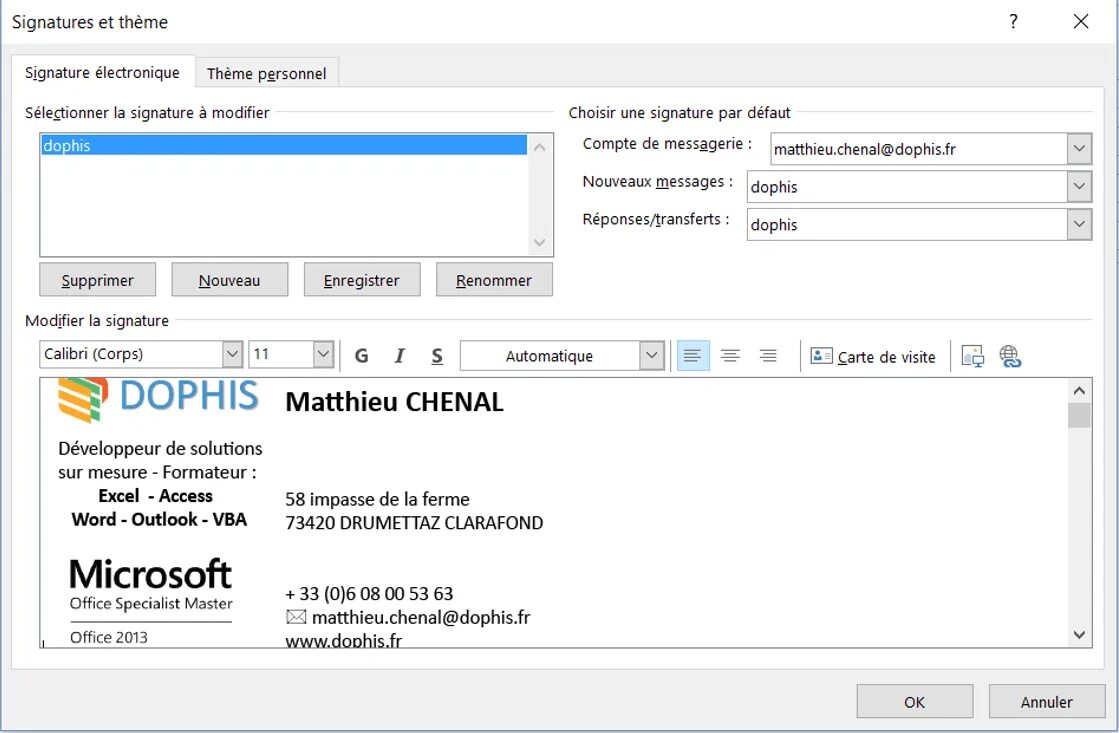1119x733 pixels.
Task: Switch to Thème personnel tab
Action: point(266,74)
